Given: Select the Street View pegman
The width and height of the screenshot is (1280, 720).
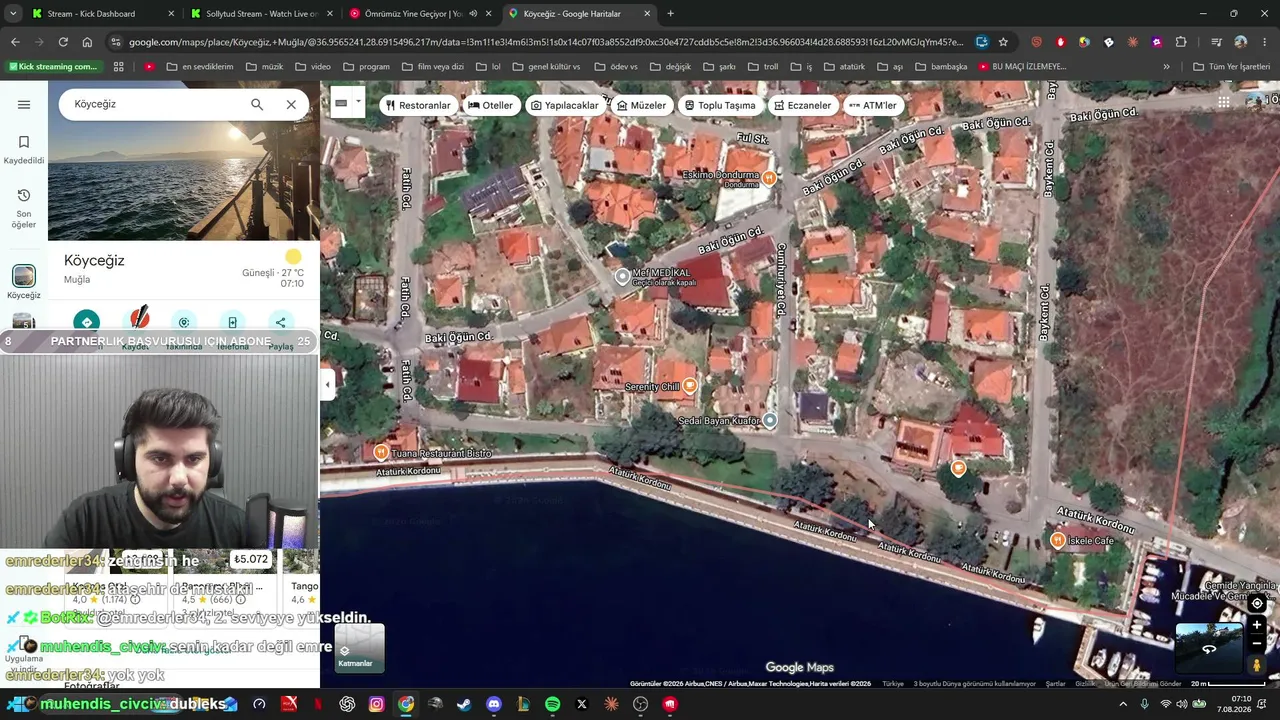Looking at the screenshot, I should coord(1257,665).
